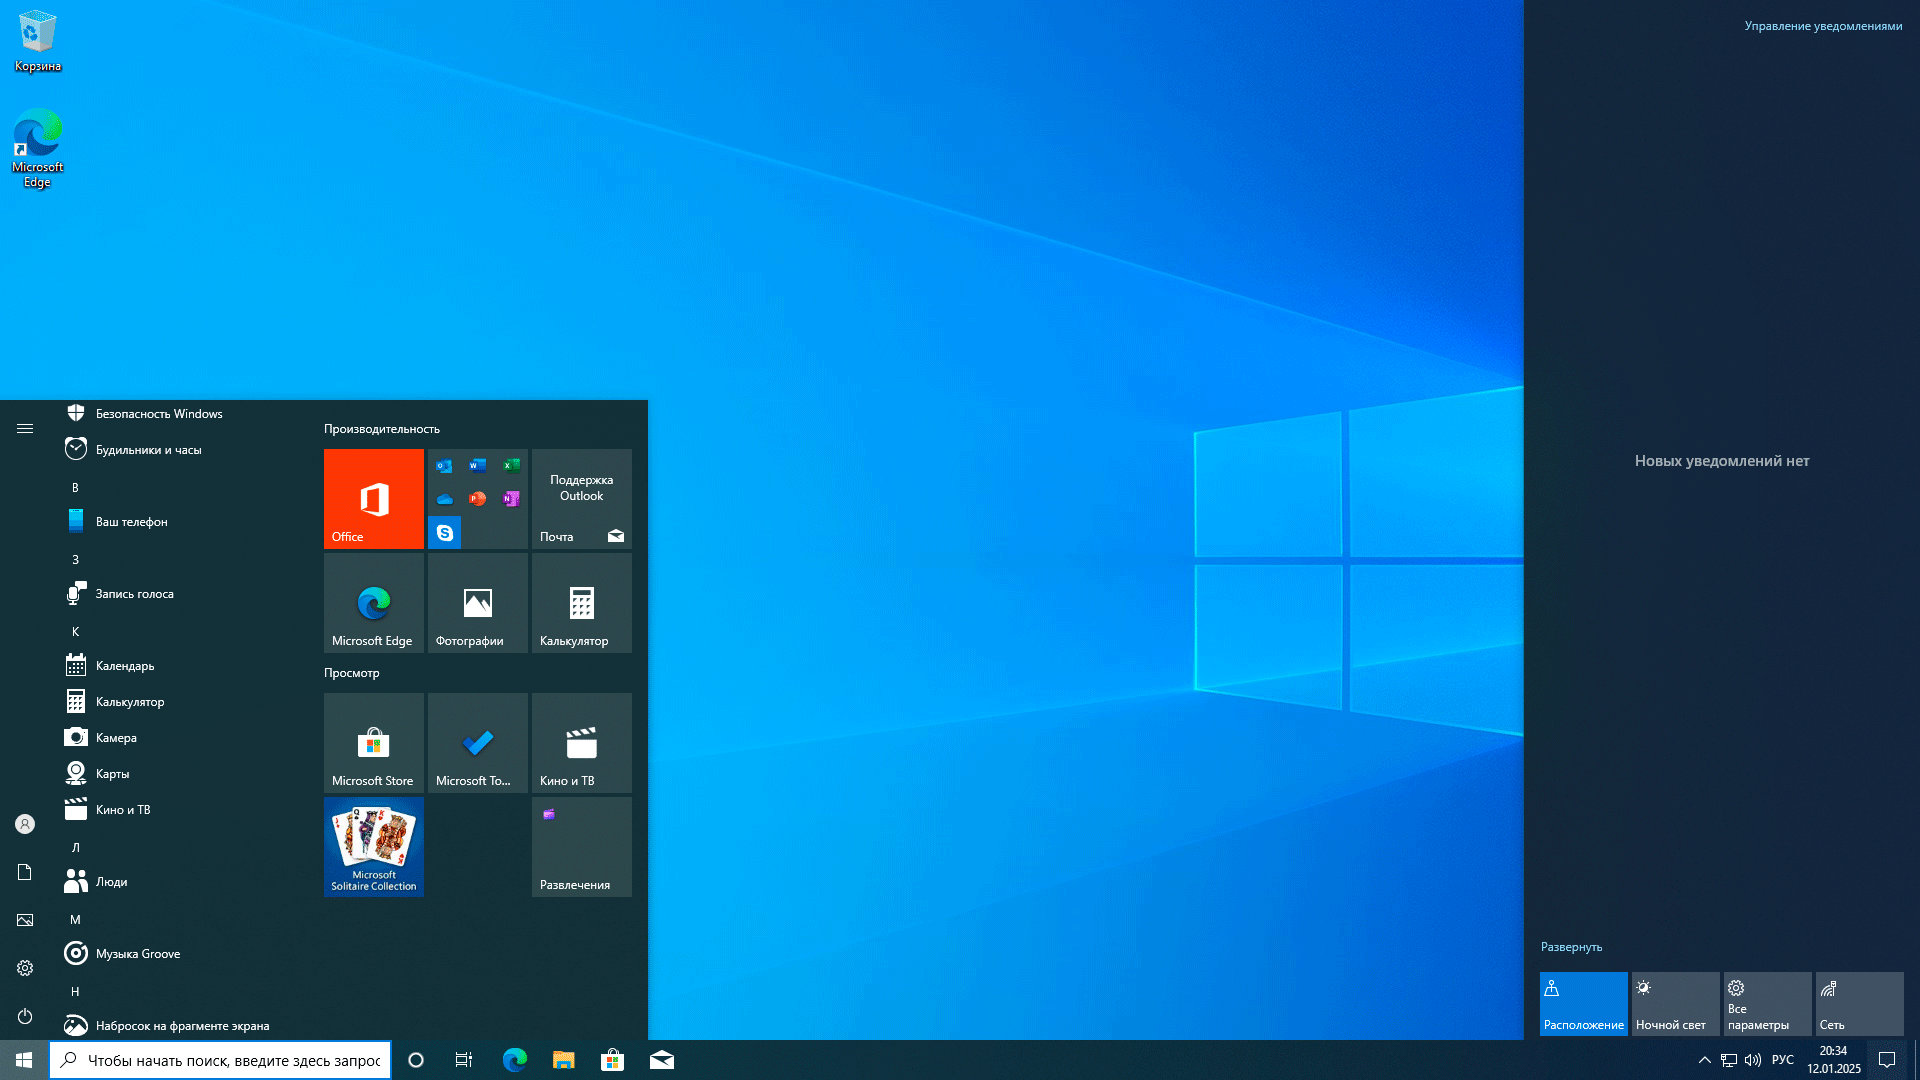Toggle the Location quick action
The image size is (1920, 1080).
point(1583,1003)
